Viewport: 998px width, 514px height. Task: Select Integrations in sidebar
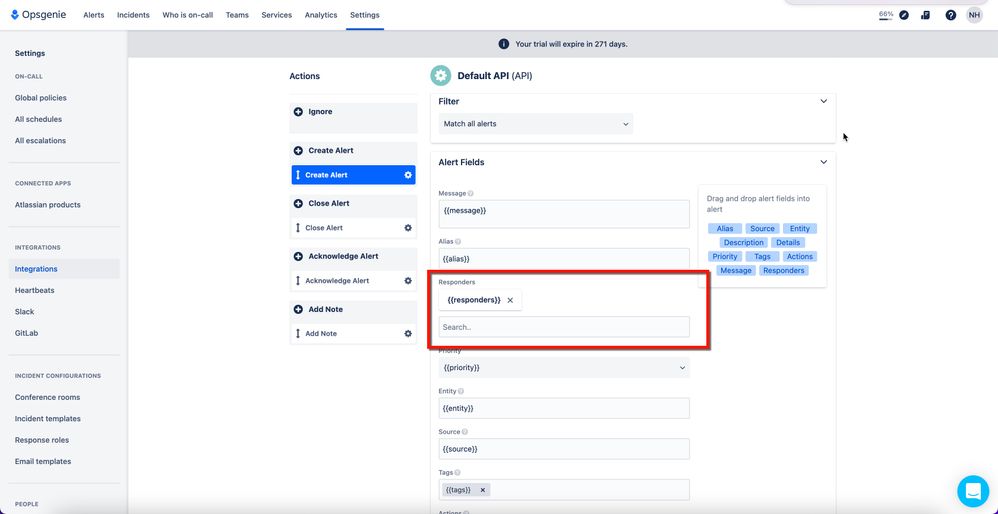[64, 269]
